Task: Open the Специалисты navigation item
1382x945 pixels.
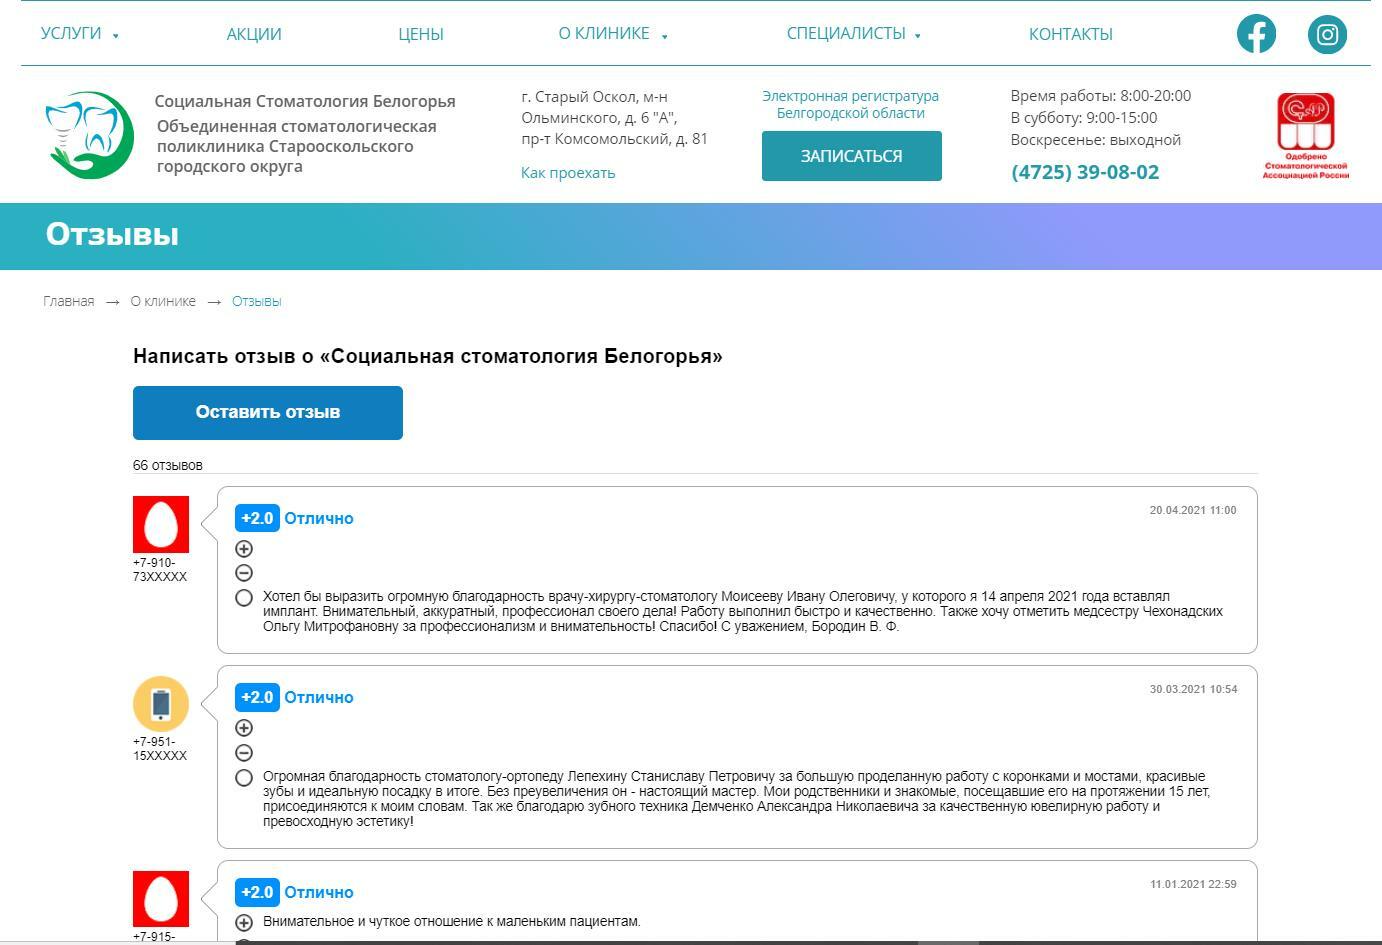Action: 846,33
